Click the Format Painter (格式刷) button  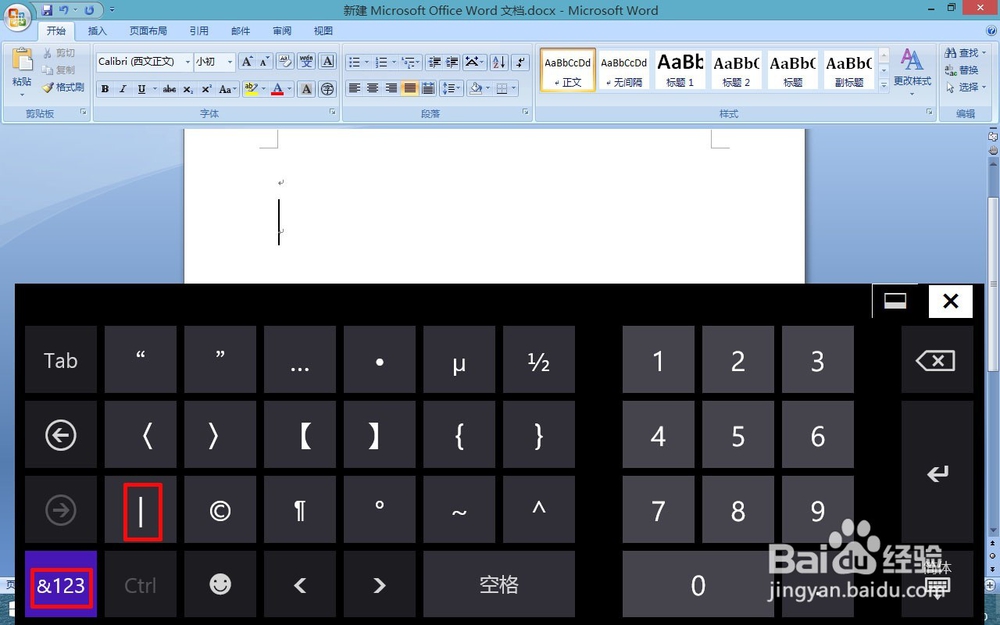pyautogui.click(x=64, y=87)
